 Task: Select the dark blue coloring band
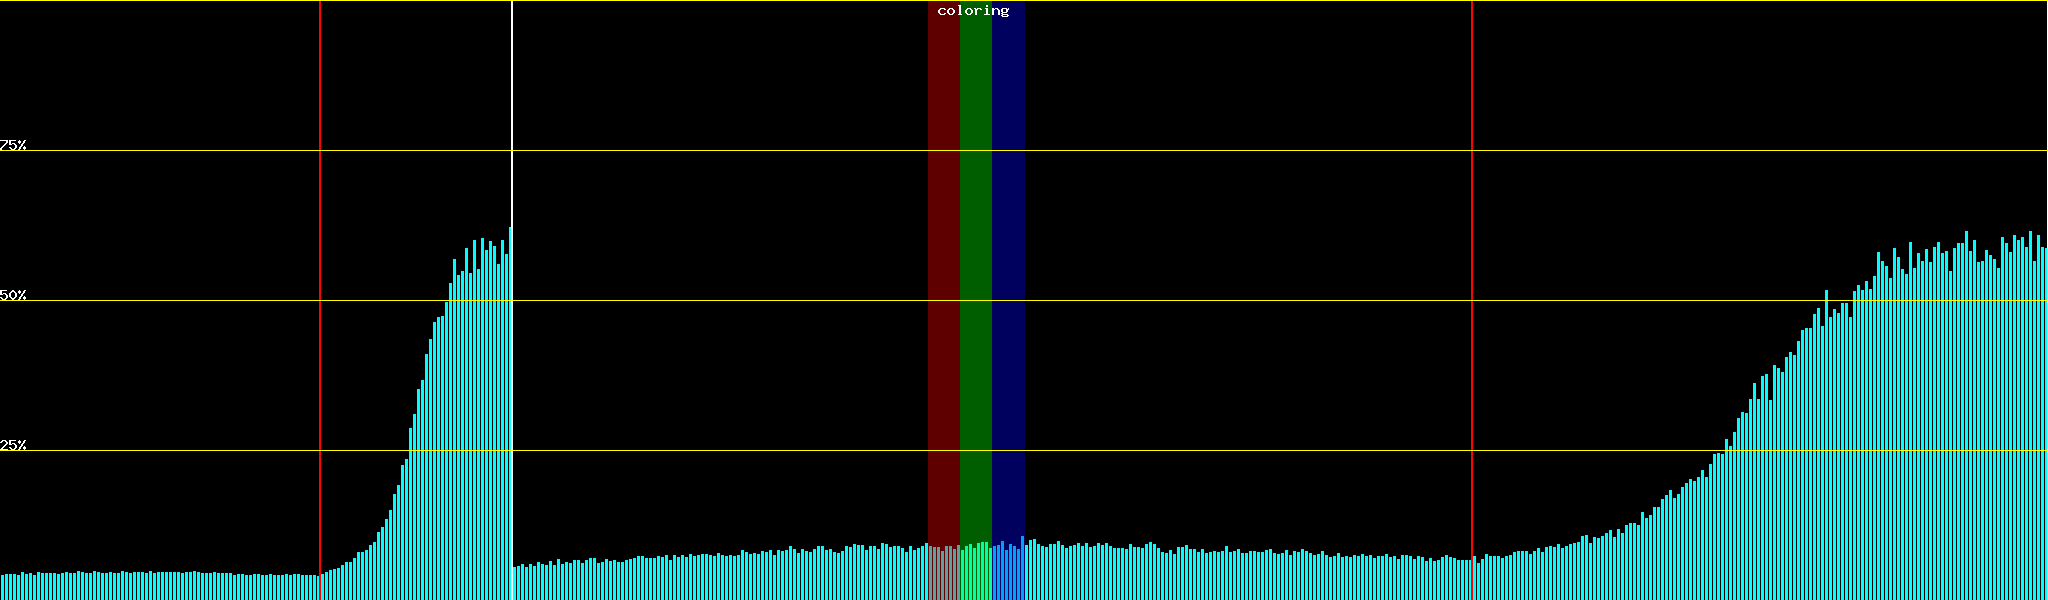1008,250
